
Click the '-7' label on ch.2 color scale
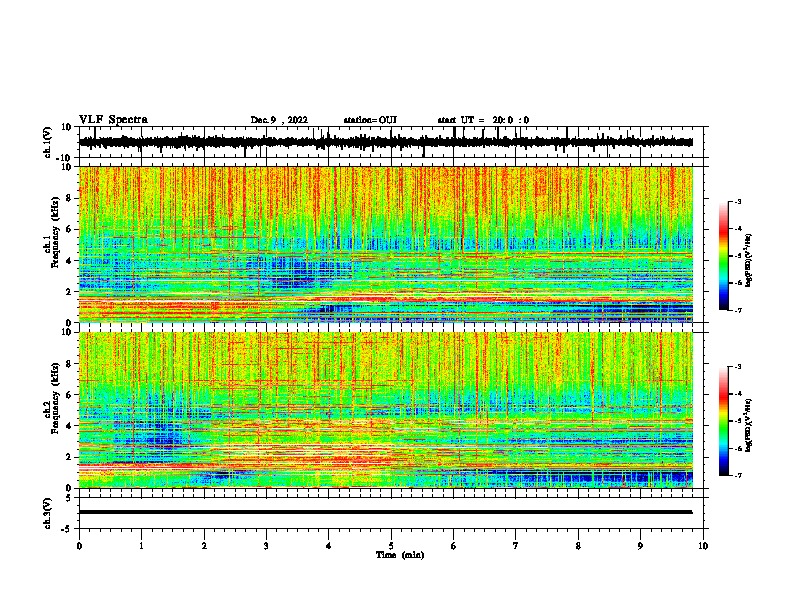(737, 476)
